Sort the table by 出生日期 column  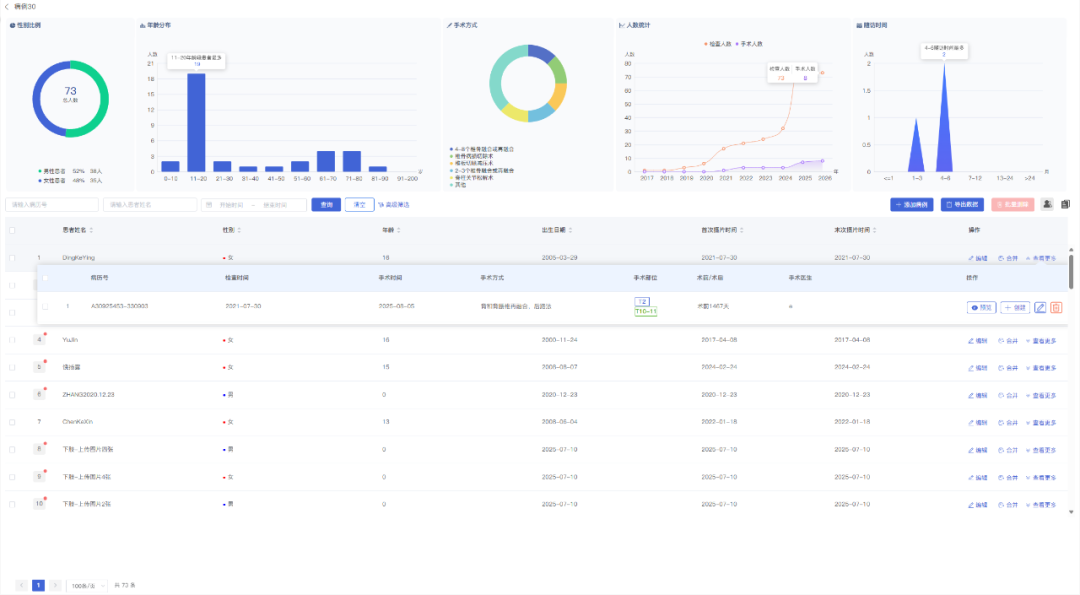570,230
